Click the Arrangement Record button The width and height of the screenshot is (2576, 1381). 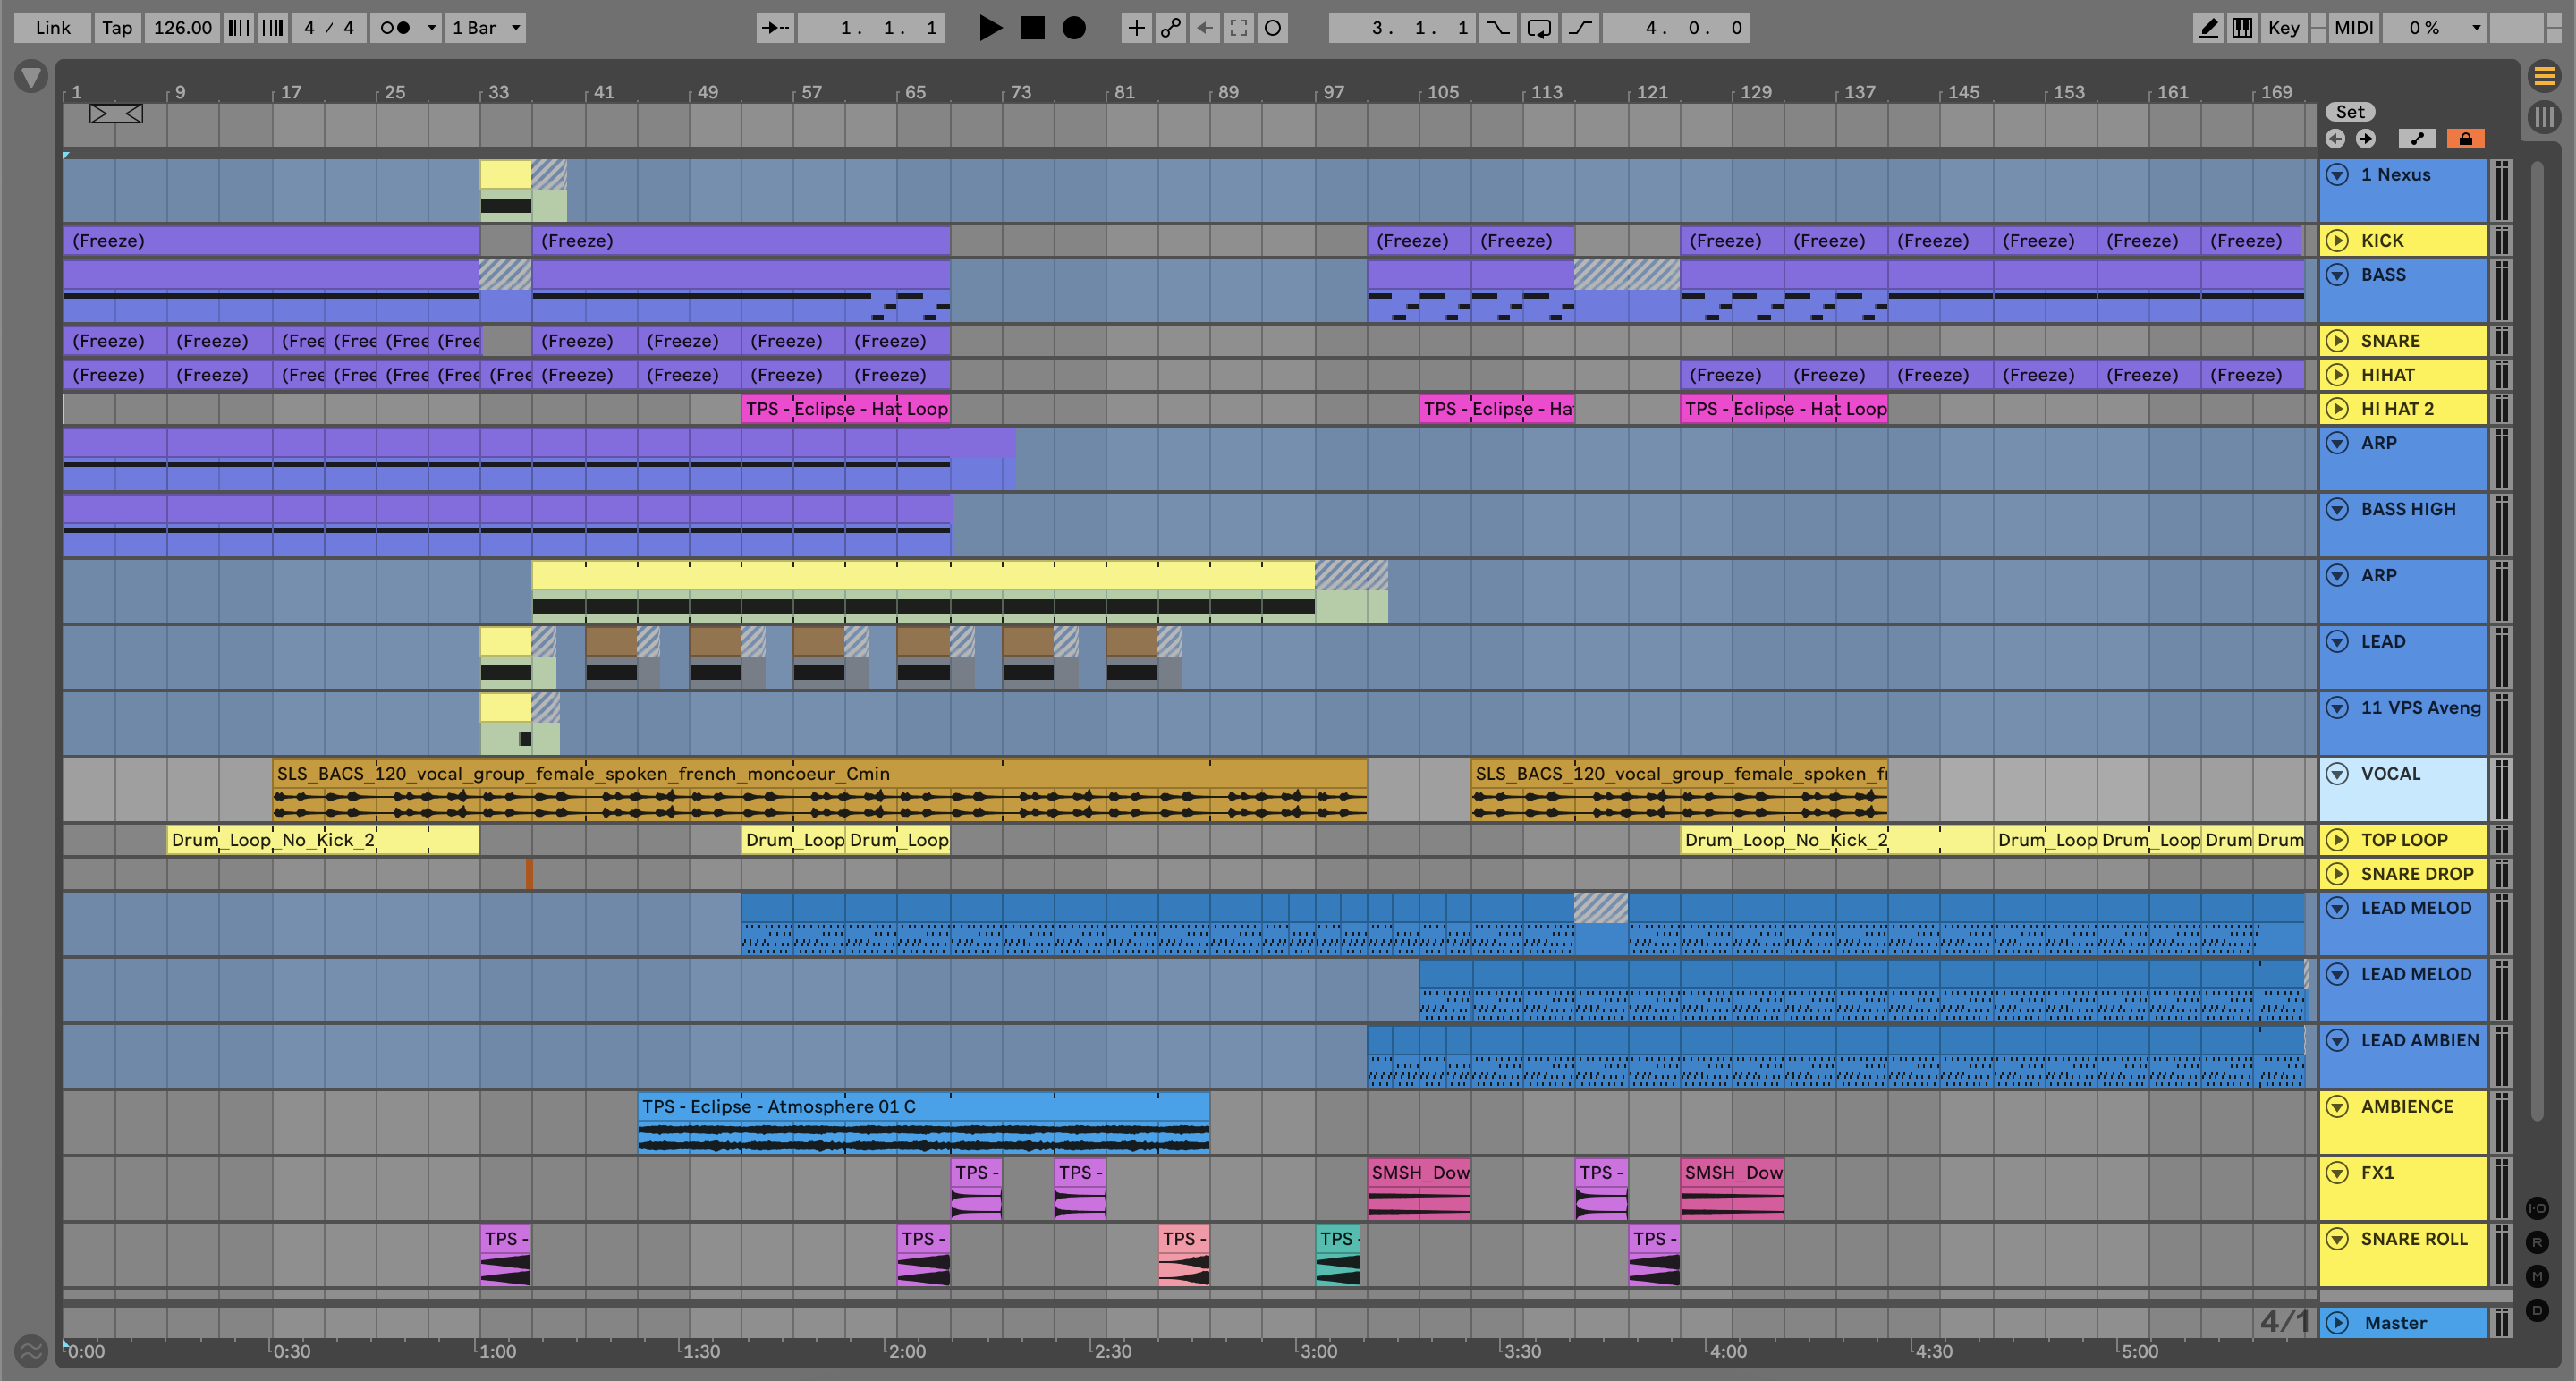pos(1073,28)
